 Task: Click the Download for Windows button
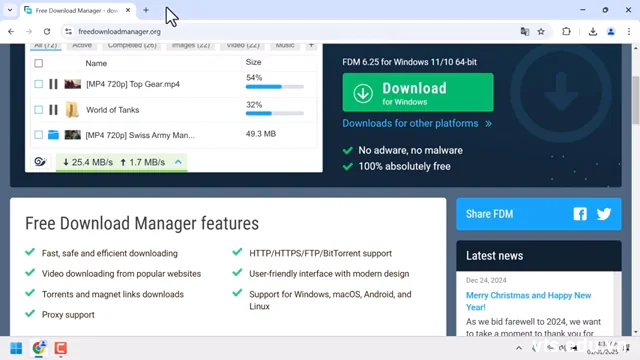tap(418, 93)
